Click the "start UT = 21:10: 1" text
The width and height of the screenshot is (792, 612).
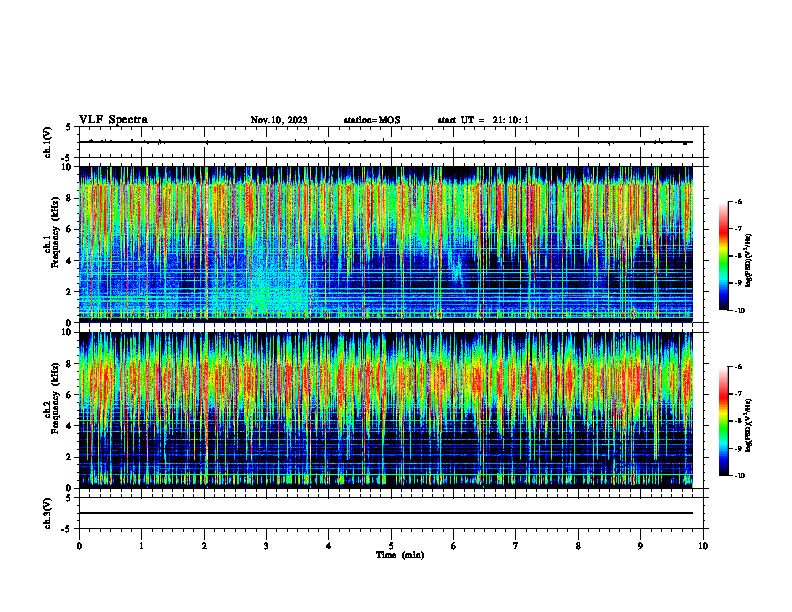[x=483, y=120]
